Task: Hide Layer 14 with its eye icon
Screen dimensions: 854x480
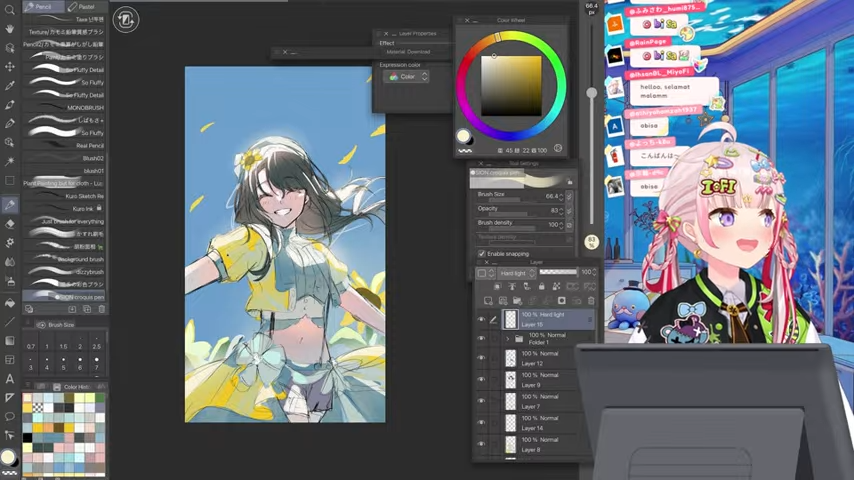Action: point(481,422)
